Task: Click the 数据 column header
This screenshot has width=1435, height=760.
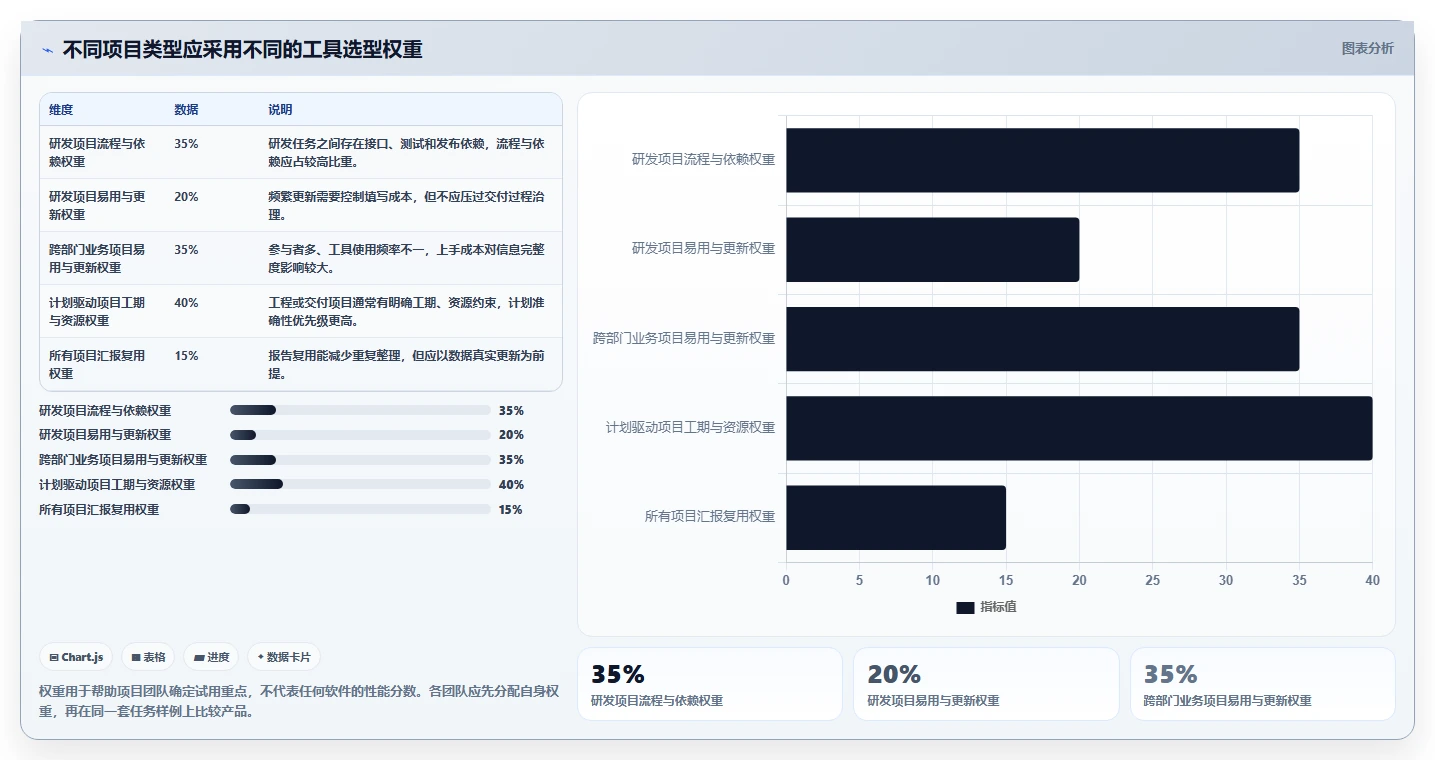Action: (186, 110)
